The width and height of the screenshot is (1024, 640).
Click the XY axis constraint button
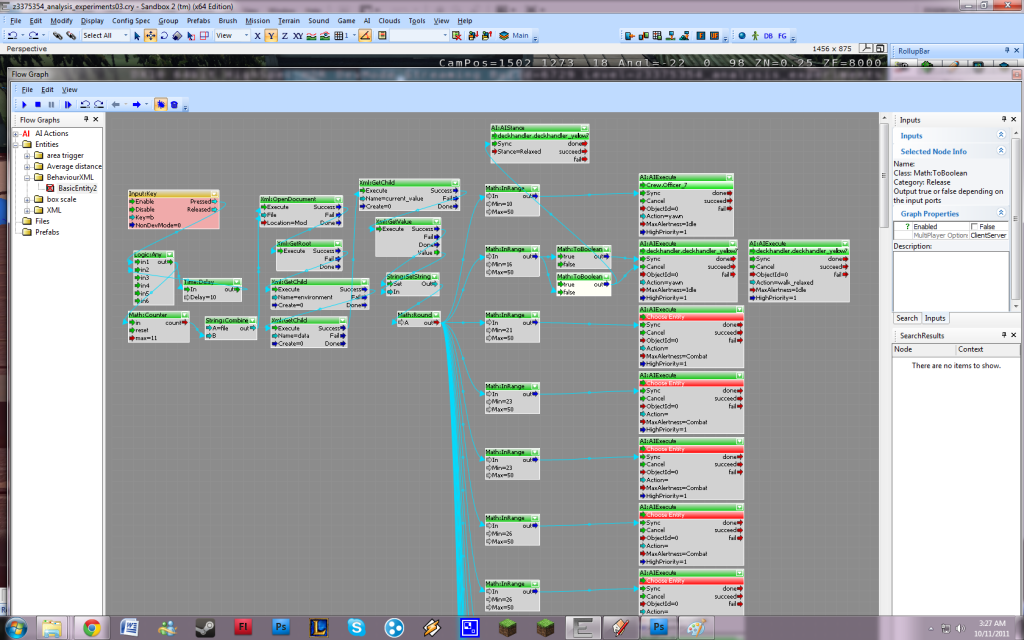[298, 36]
